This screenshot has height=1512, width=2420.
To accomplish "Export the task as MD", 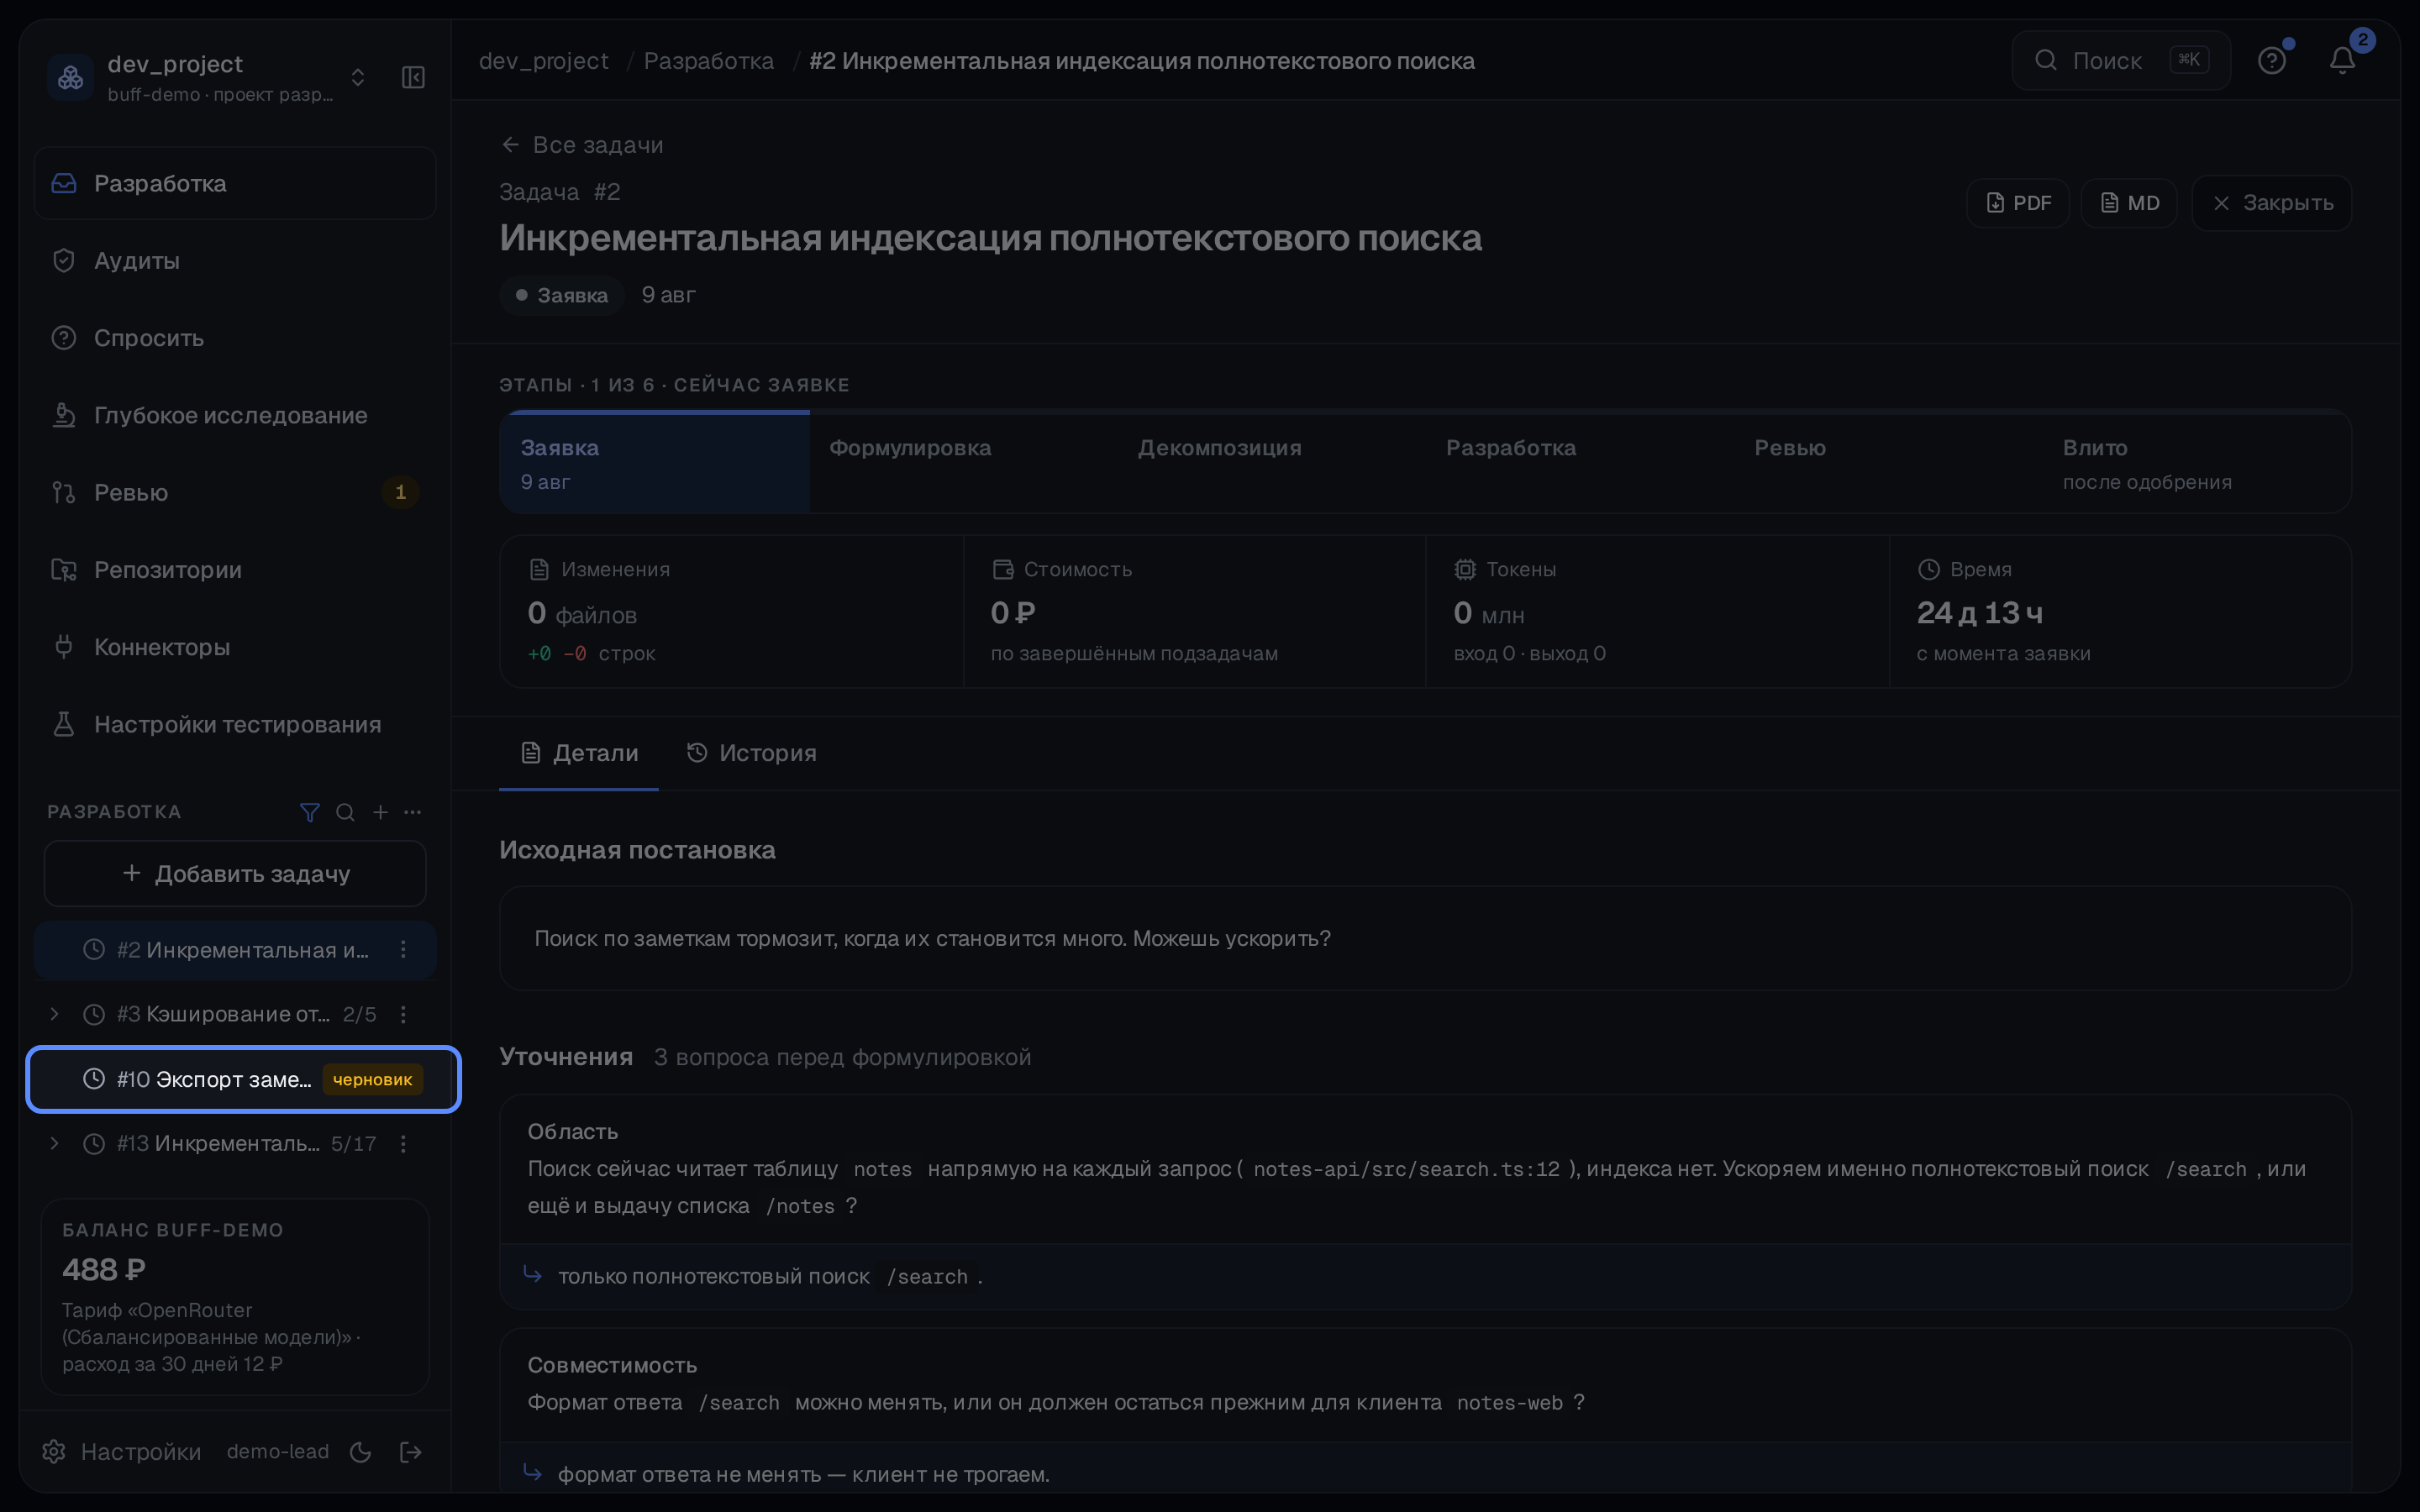I will (2129, 203).
